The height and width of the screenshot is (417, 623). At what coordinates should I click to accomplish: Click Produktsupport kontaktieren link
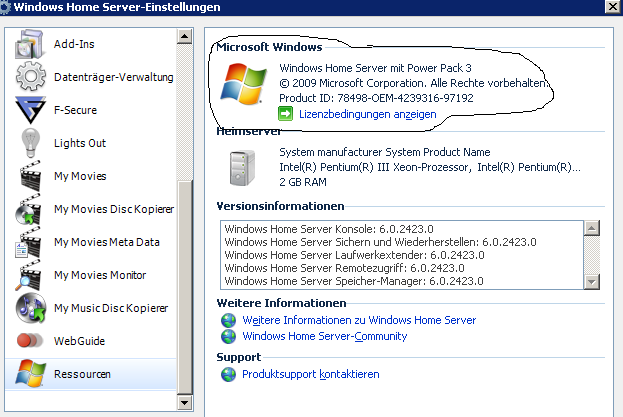point(311,374)
